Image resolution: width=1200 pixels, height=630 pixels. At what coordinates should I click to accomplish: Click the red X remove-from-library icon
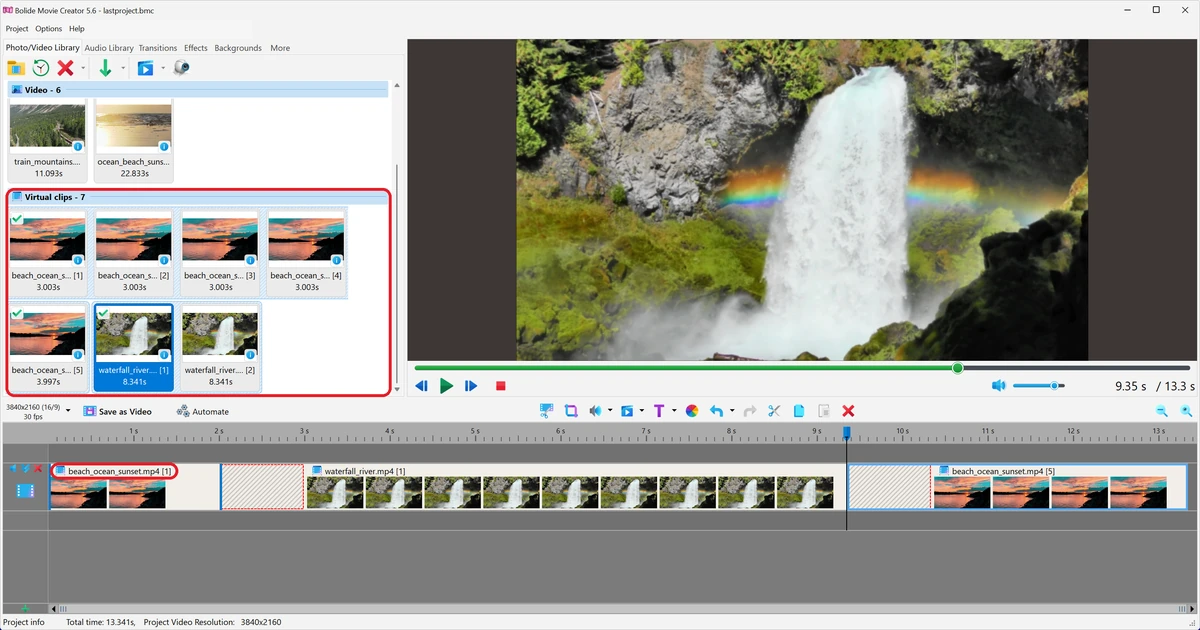tap(66, 68)
